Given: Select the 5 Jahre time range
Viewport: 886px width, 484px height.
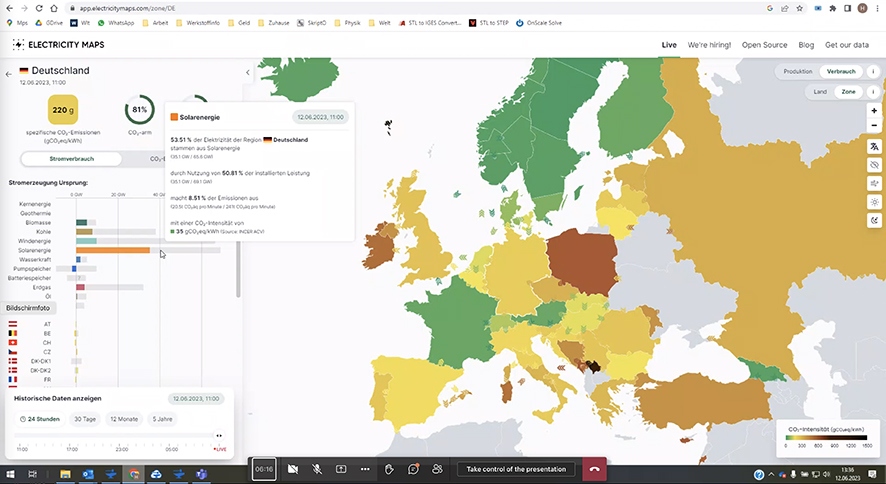Looking at the screenshot, I should coord(162,419).
